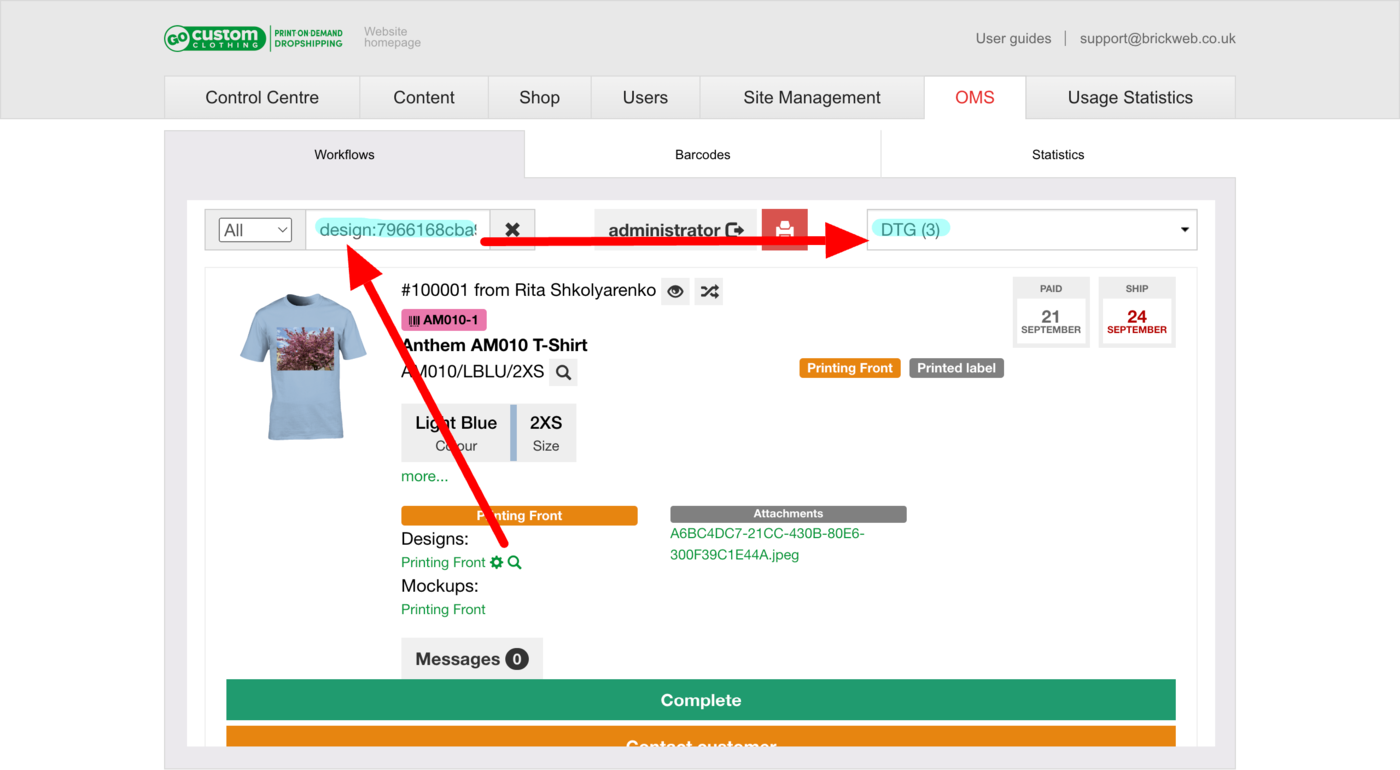Expand product details with more... link

point(424,476)
